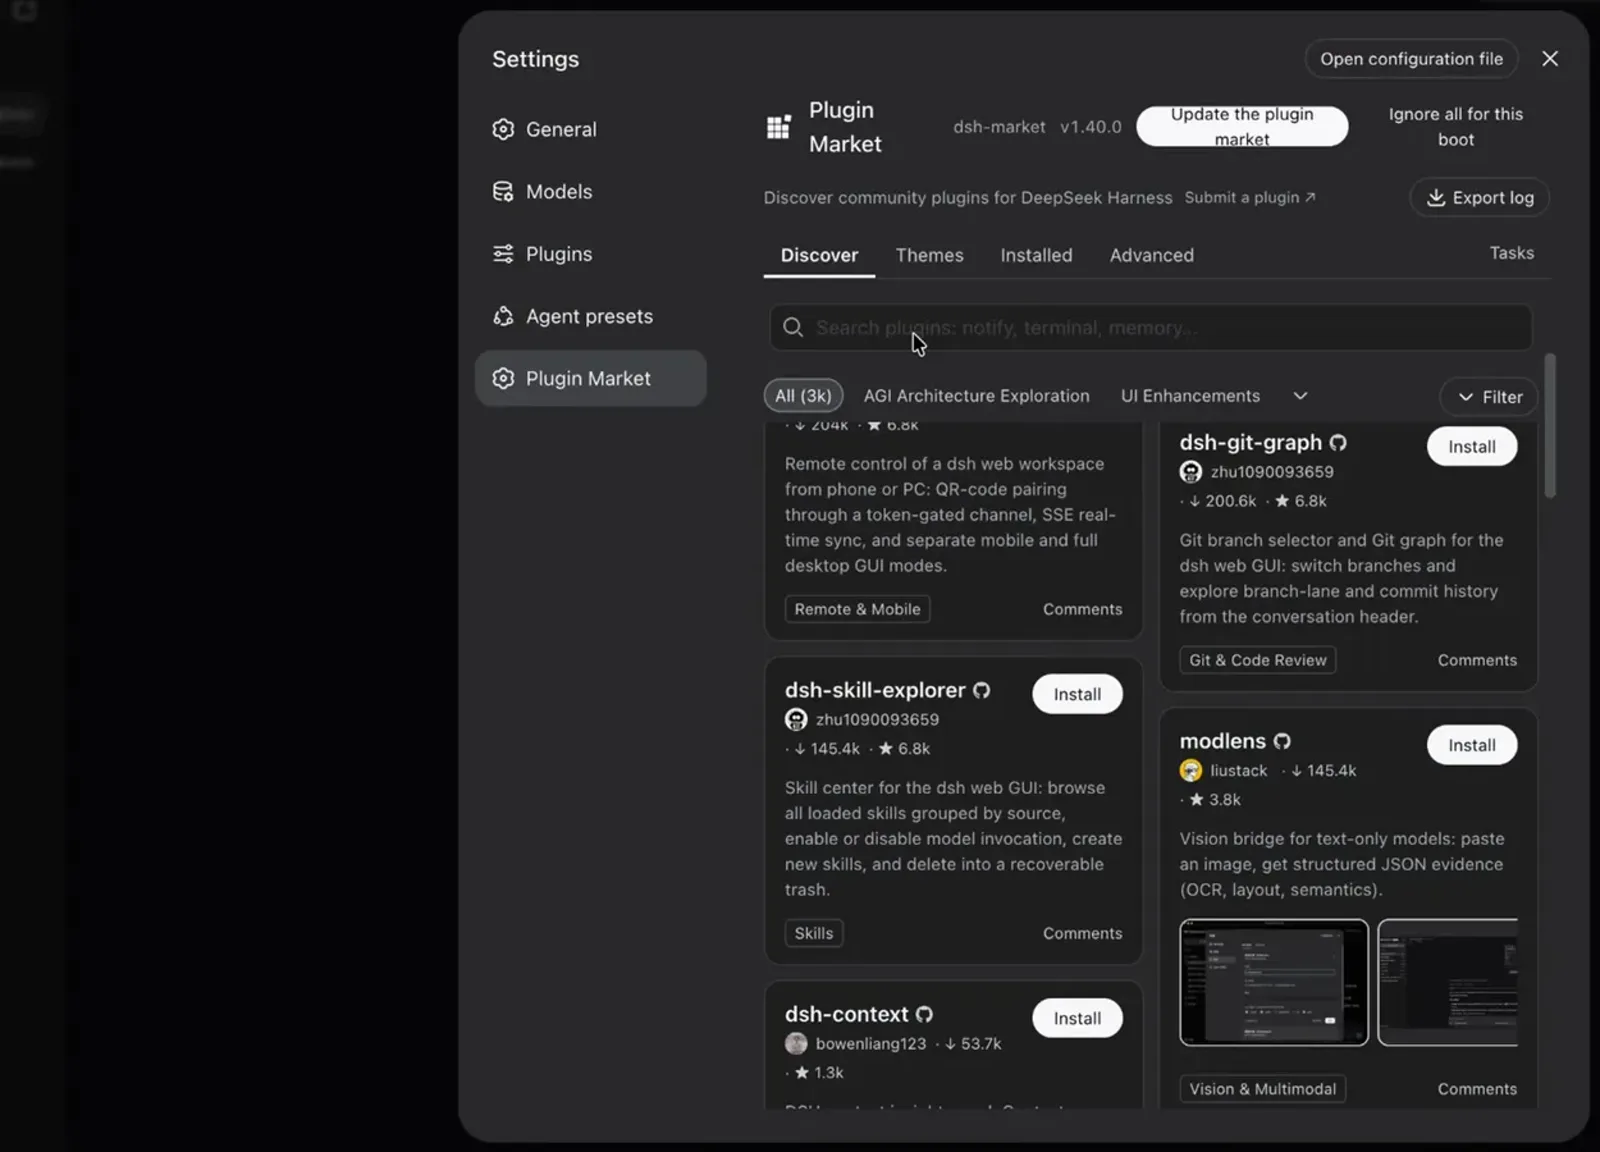Screen dimensions: 1600x1152
Task: Open GitHub icon next to dsh-context
Action: point(925,1014)
